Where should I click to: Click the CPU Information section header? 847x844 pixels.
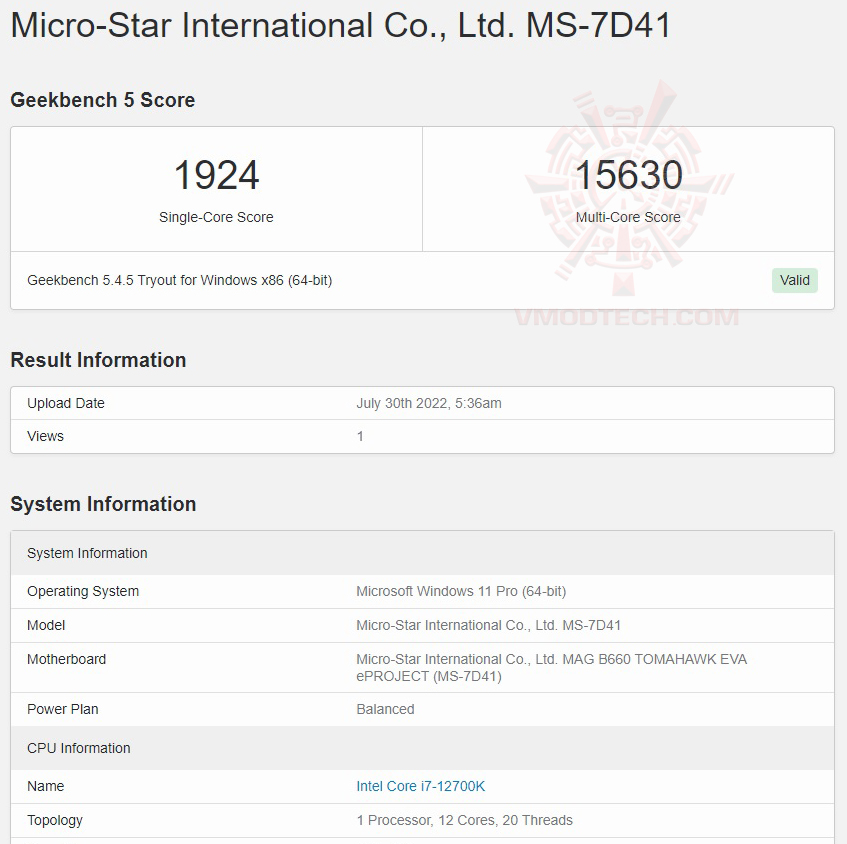click(422, 748)
